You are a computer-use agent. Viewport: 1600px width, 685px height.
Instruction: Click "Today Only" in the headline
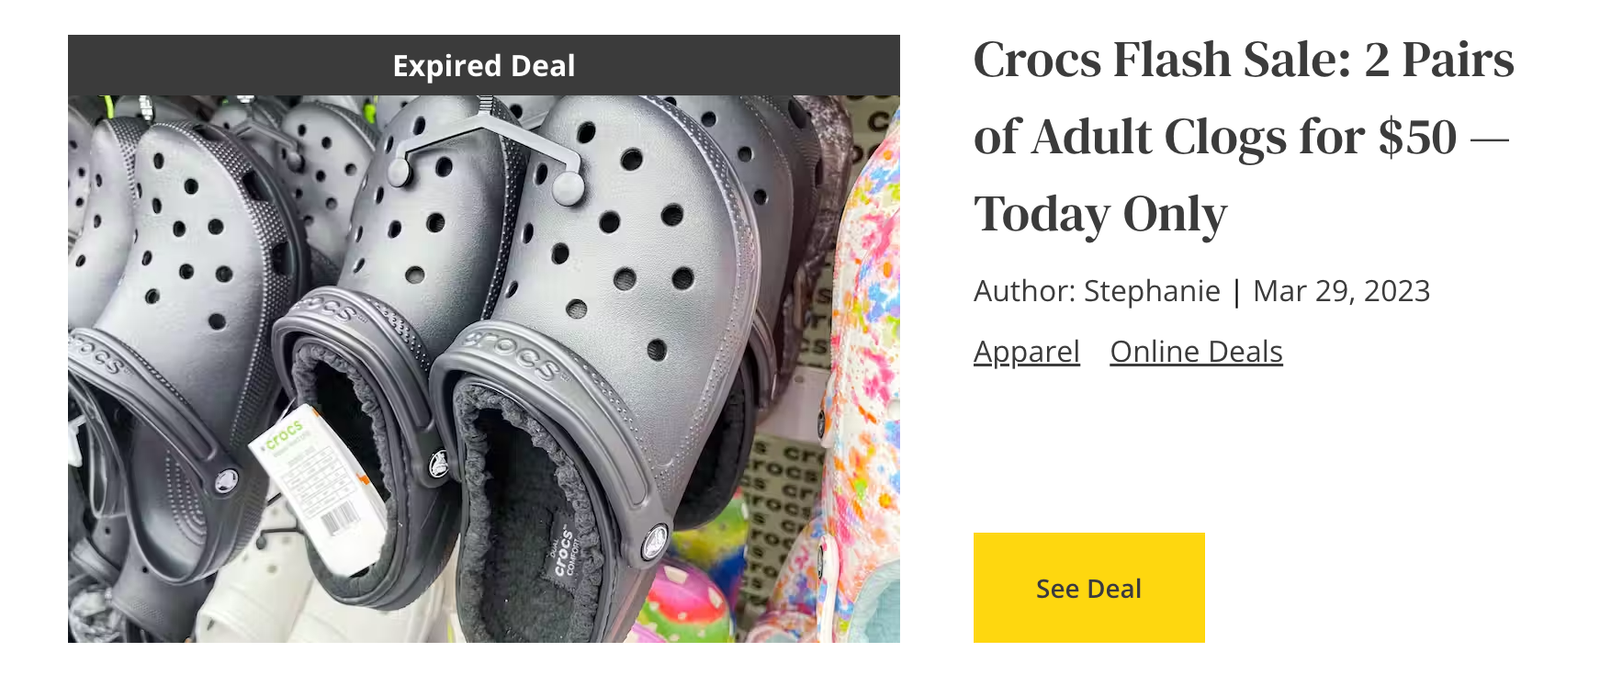point(1100,214)
